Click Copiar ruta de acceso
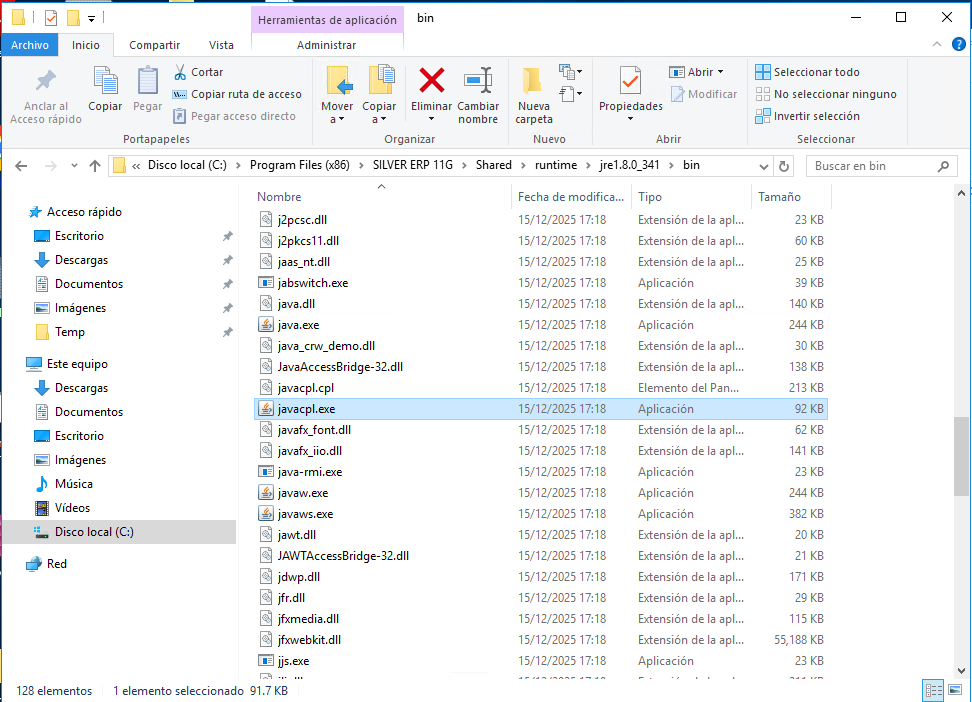972x702 pixels. [237, 94]
